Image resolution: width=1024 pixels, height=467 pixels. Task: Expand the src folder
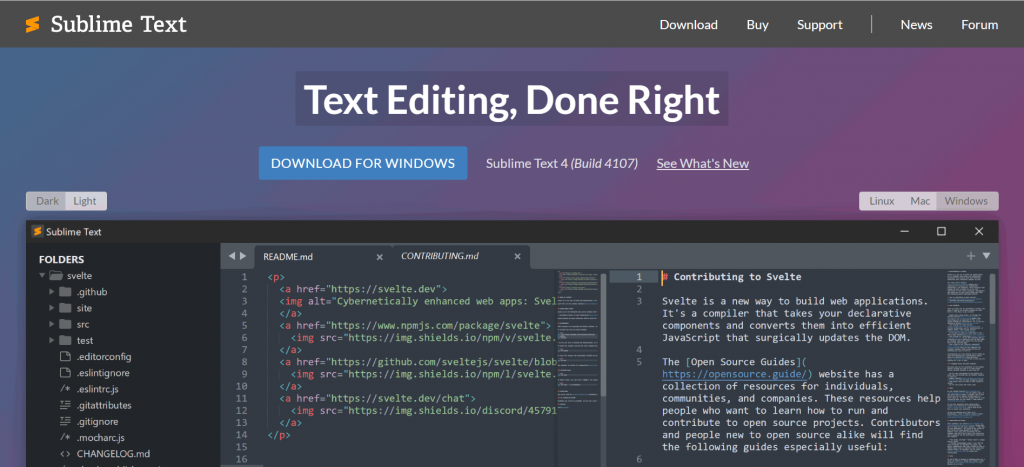pyautogui.click(x=52, y=324)
